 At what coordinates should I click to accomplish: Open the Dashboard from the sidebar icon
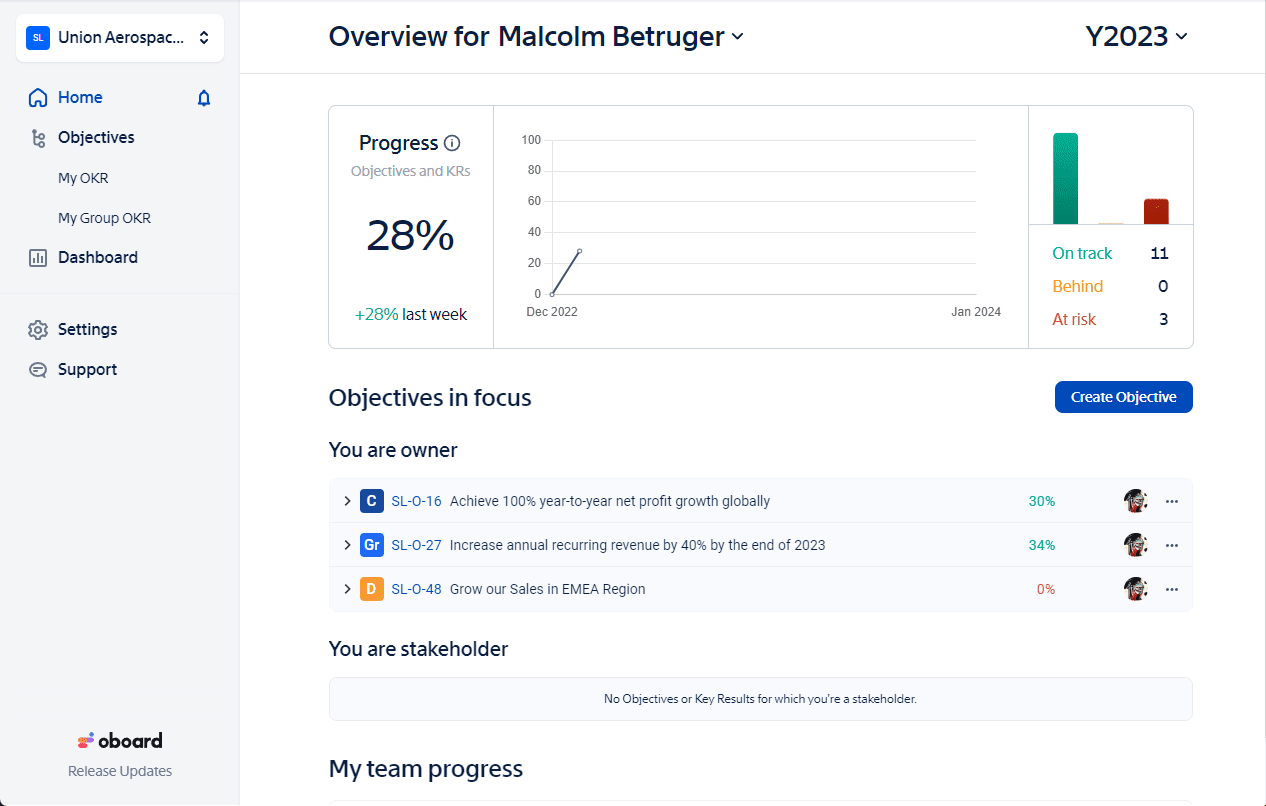point(36,257)
